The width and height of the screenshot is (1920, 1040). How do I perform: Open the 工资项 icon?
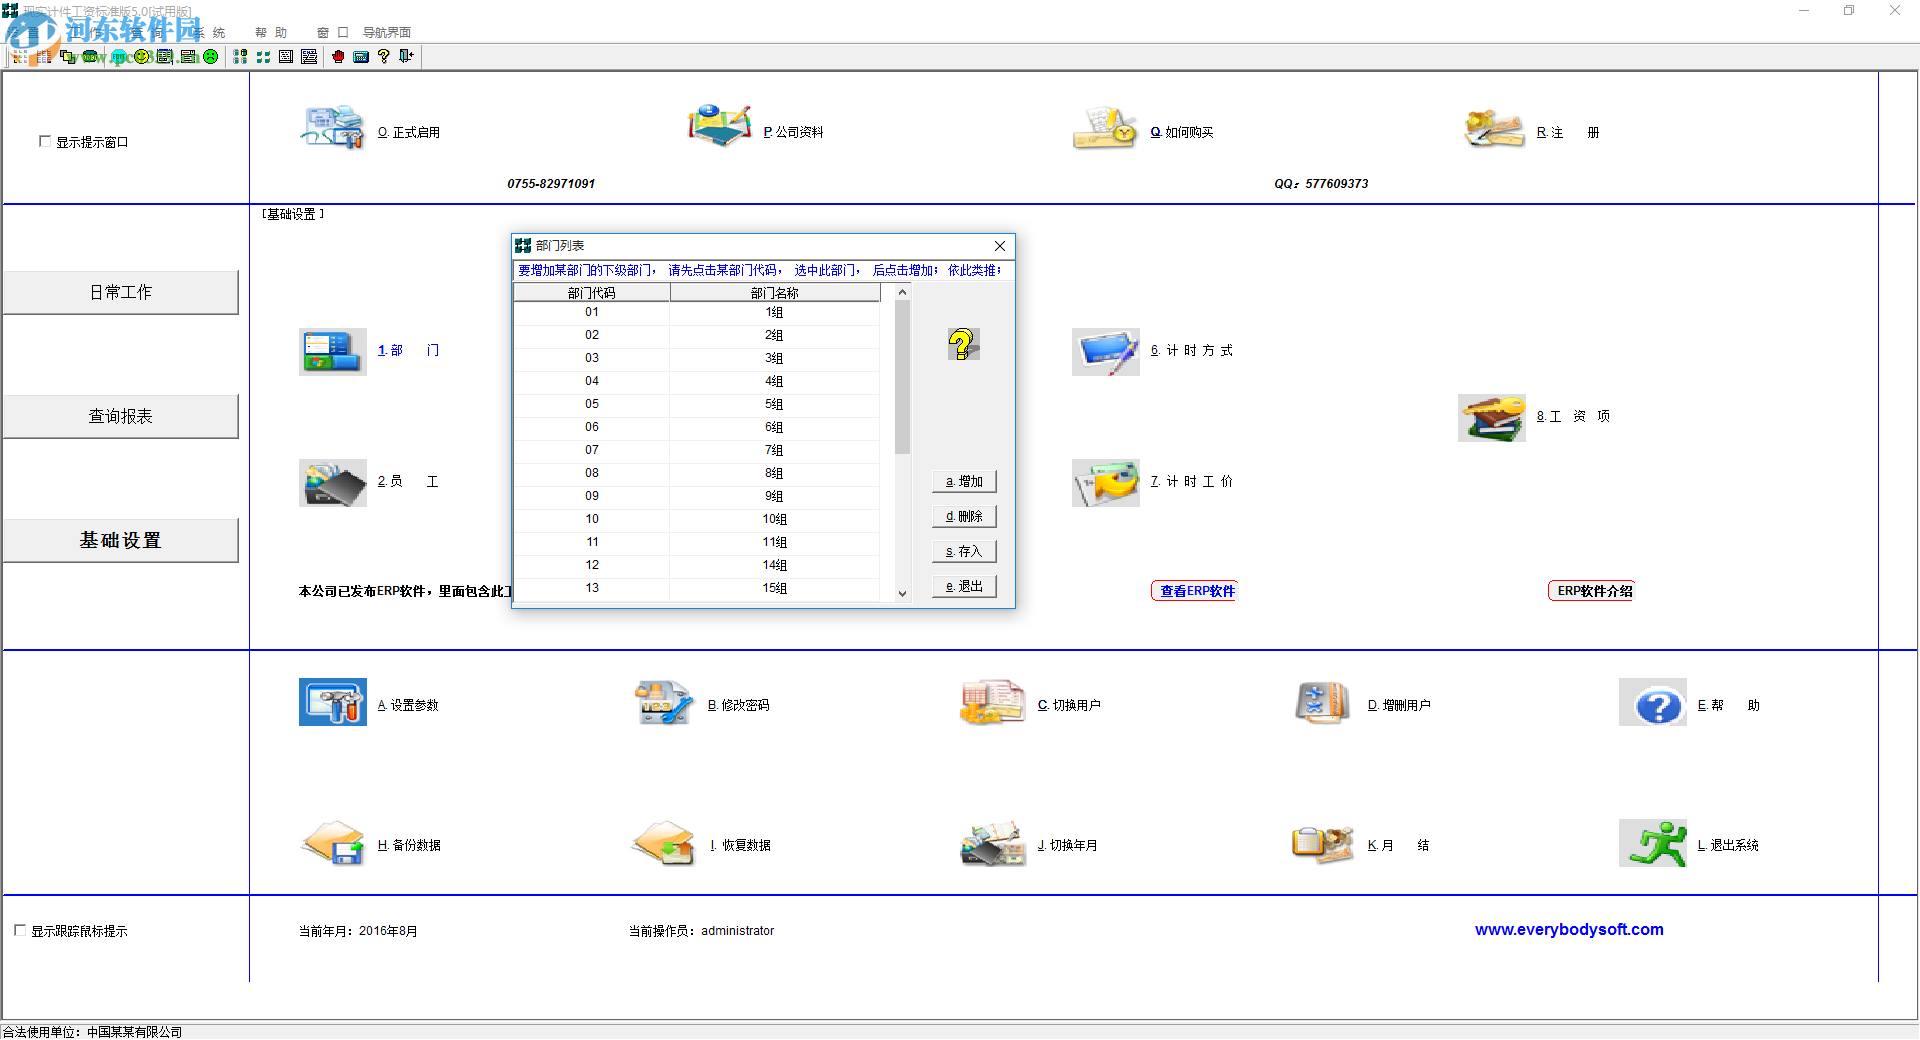coord(1492,418)
